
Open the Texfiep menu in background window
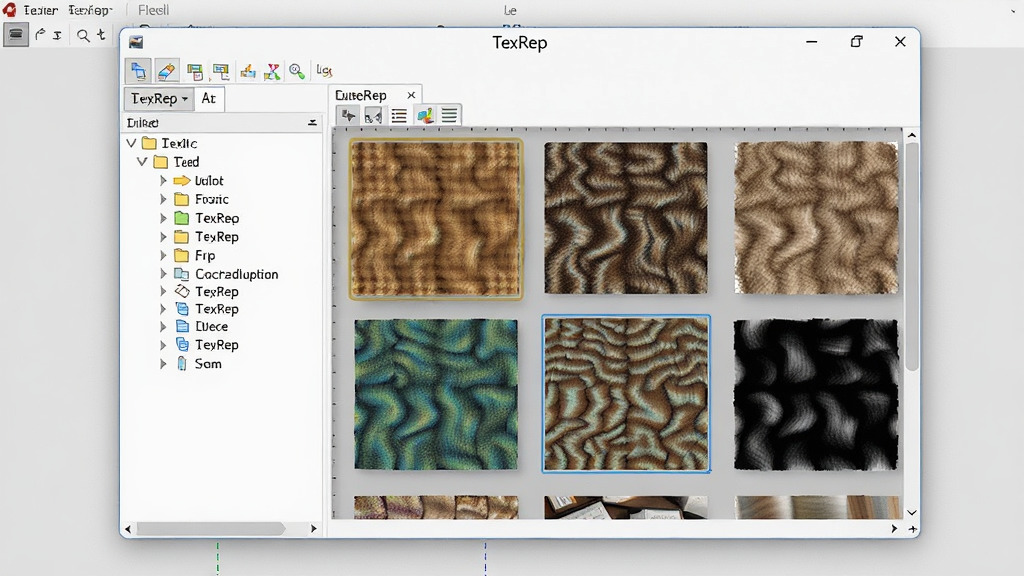(90, 10)
